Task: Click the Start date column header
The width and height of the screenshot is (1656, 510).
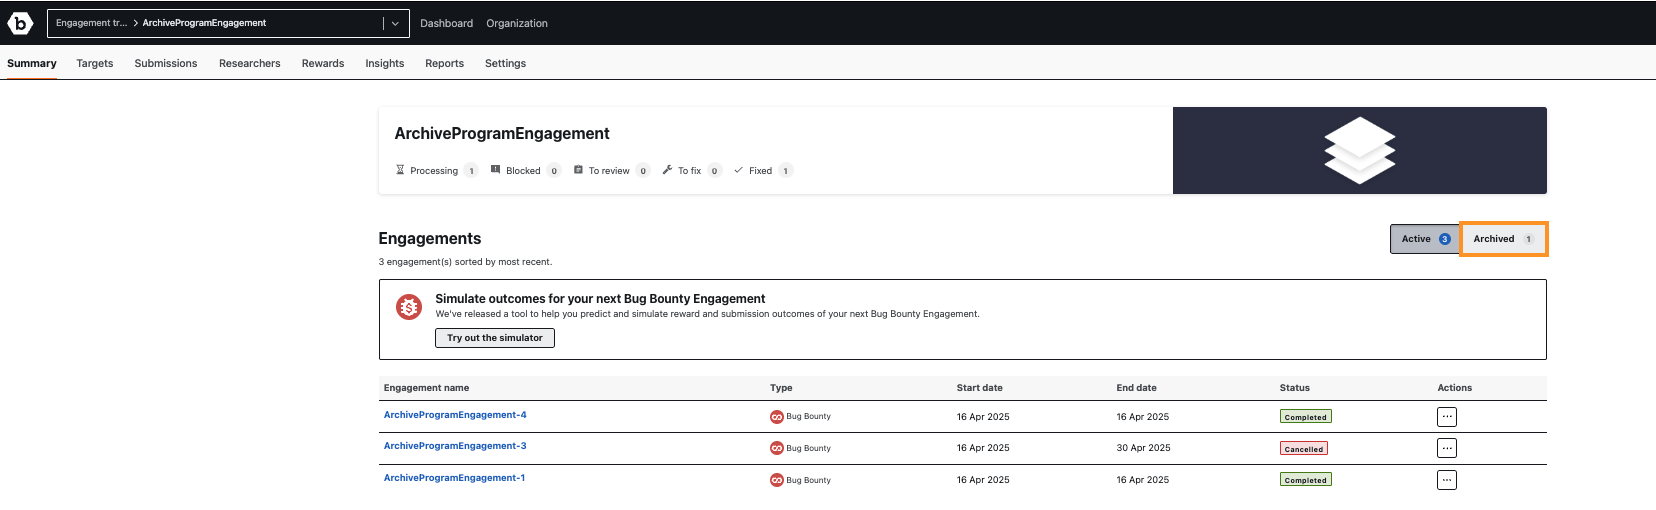Action: coord(979,388)
